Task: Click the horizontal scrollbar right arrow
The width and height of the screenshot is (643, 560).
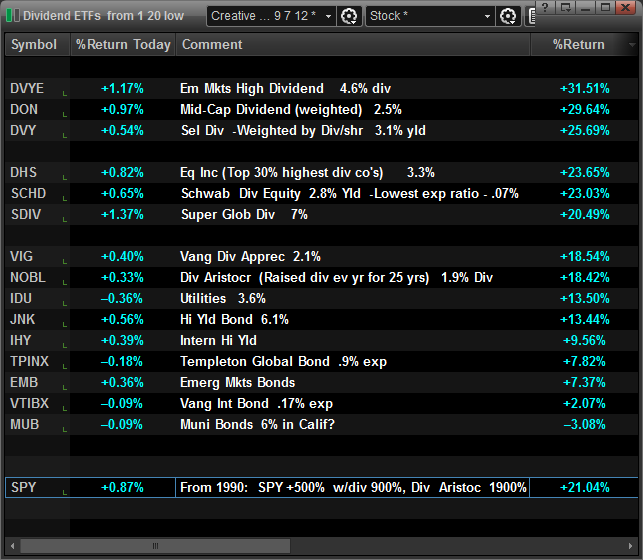Action: coord(630,546)
